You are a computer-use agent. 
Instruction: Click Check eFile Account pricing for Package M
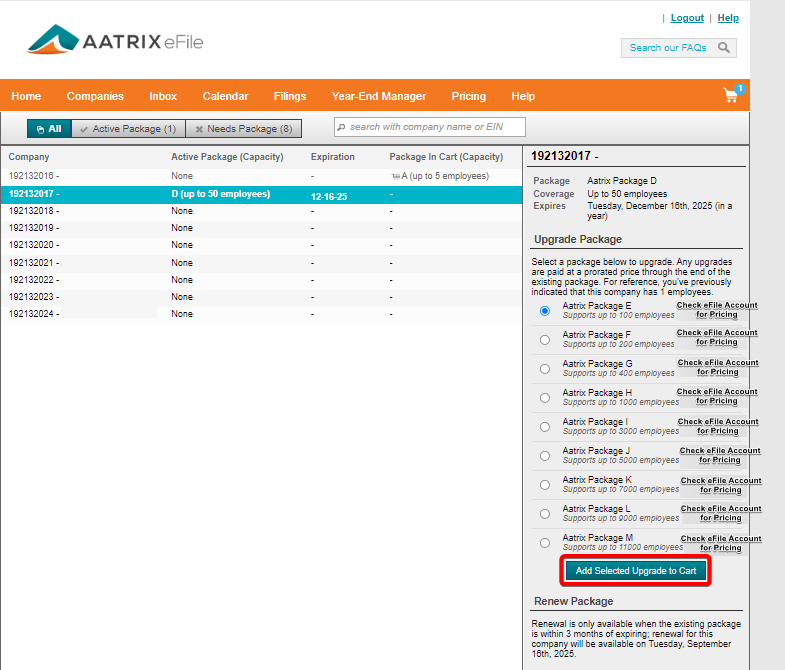[721, 543]
